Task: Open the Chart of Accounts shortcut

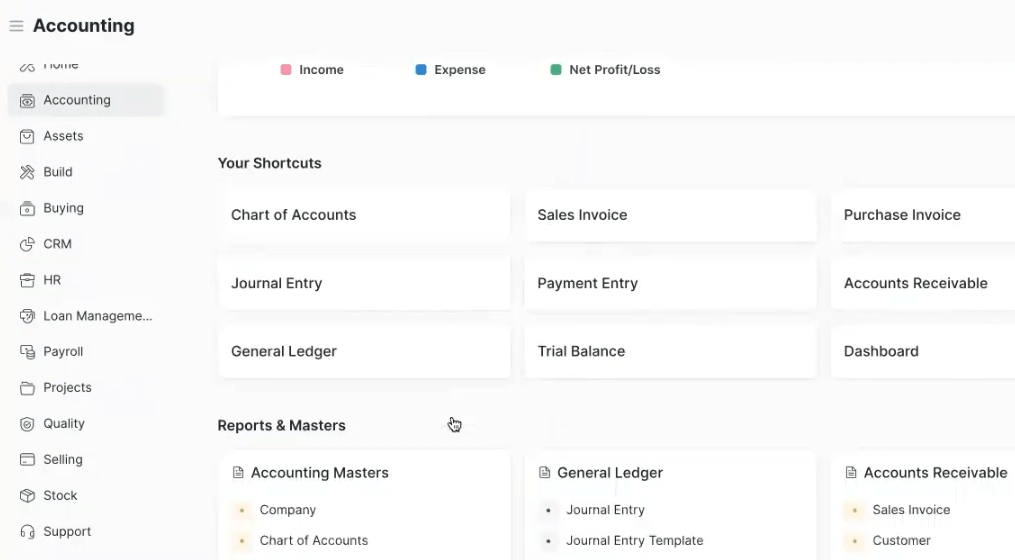Action: 364,215
